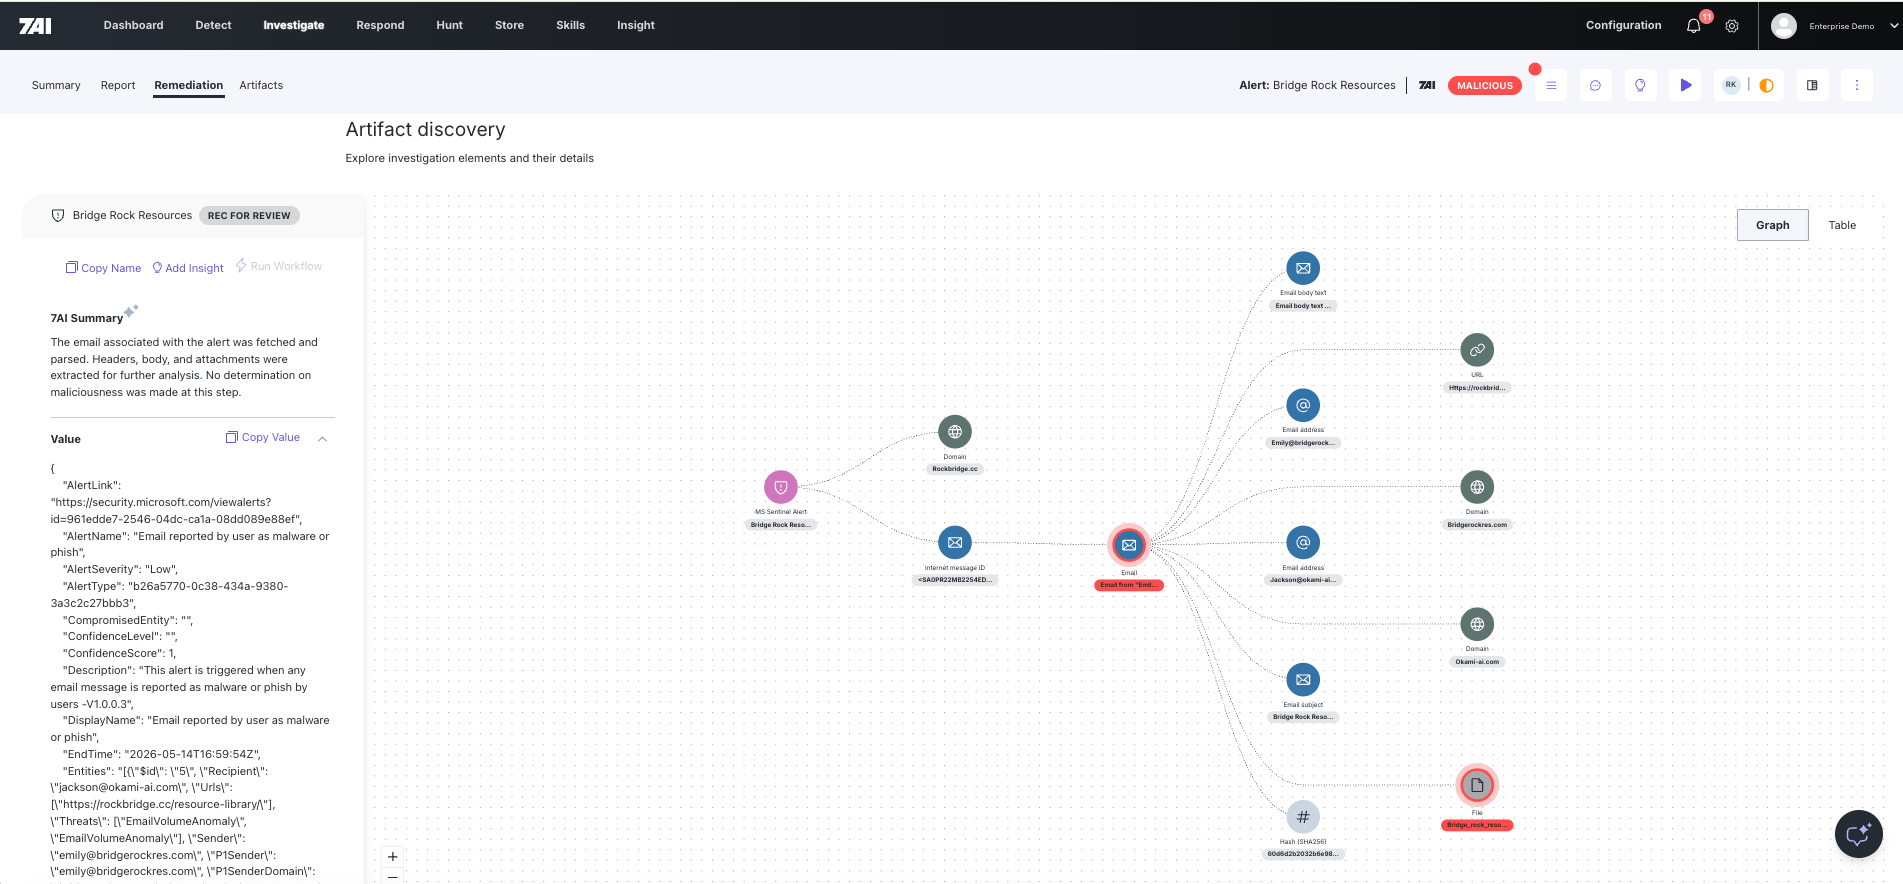1903x884 pixels.
Task: Open the Respond menu
Action: pos(380,25)
